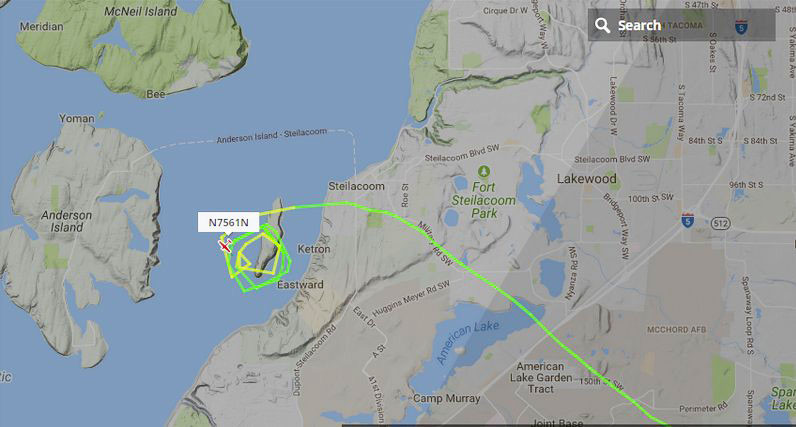Click the yellow circling flight track loop
796x427 pixels.
(x=257, y=255)
